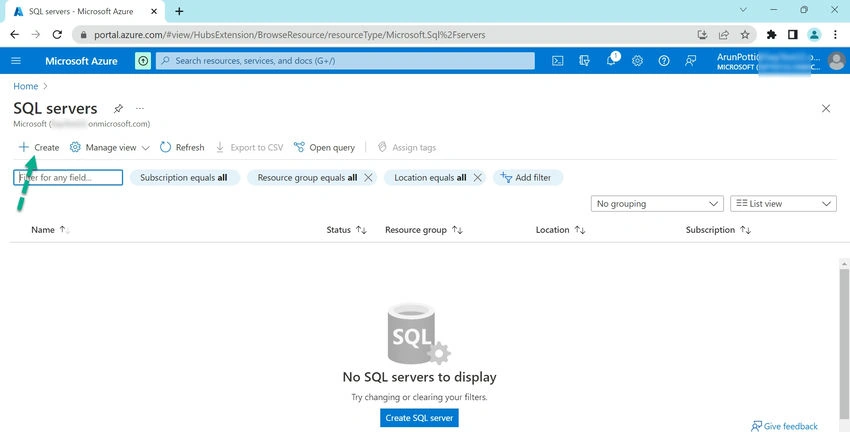Click Refresh in the command bar

182,147
